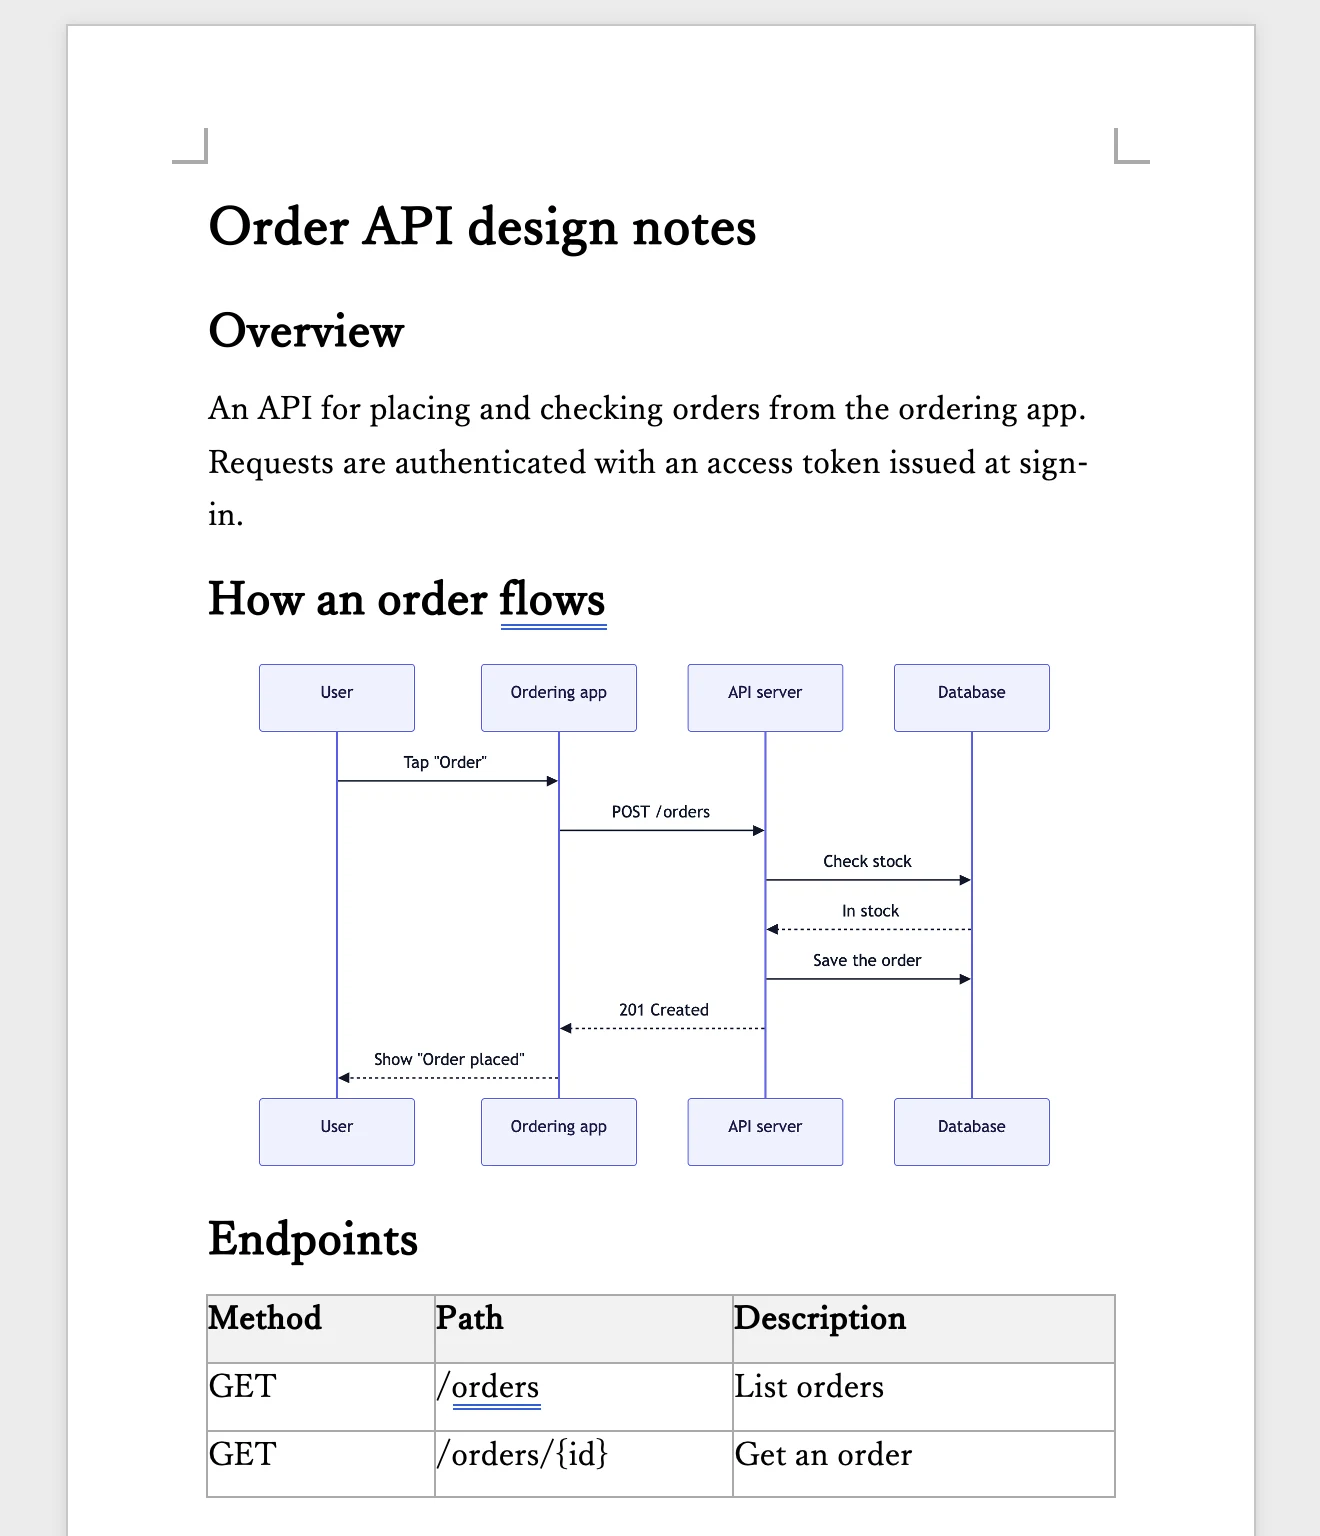Select the User box at the diagram bottom
The image size is (1320, 1536).
pyautogui.click(x=337, y=1132)
